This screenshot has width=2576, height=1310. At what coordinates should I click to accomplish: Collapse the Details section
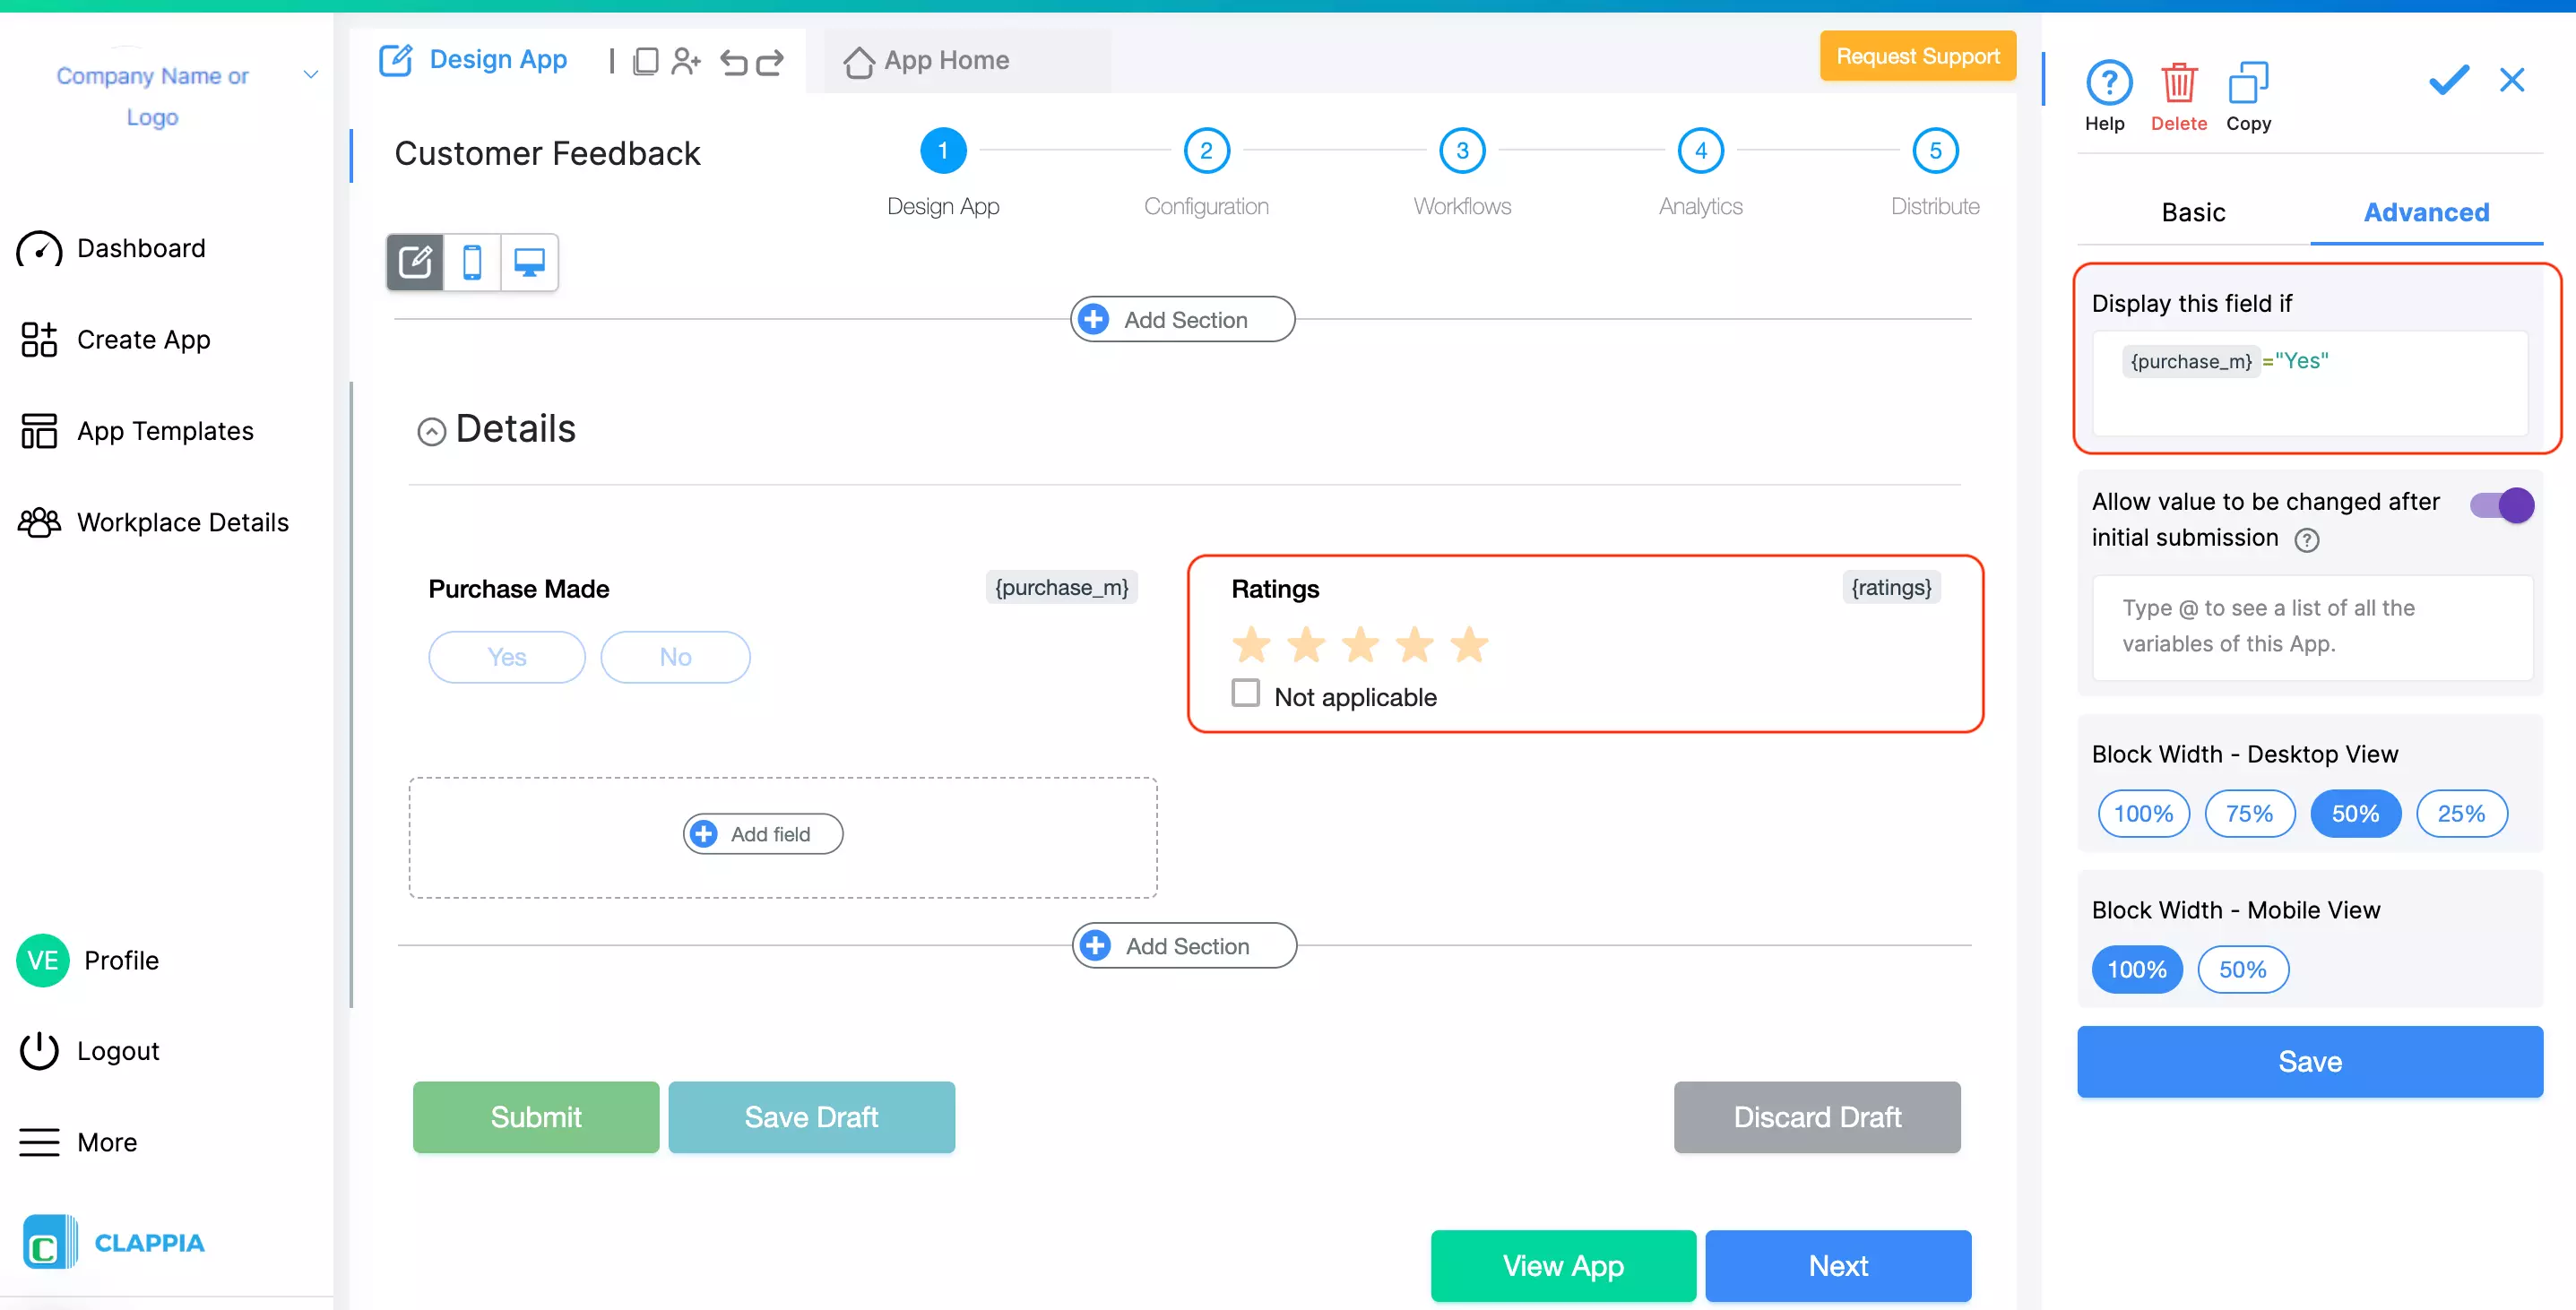pos(431,432)
